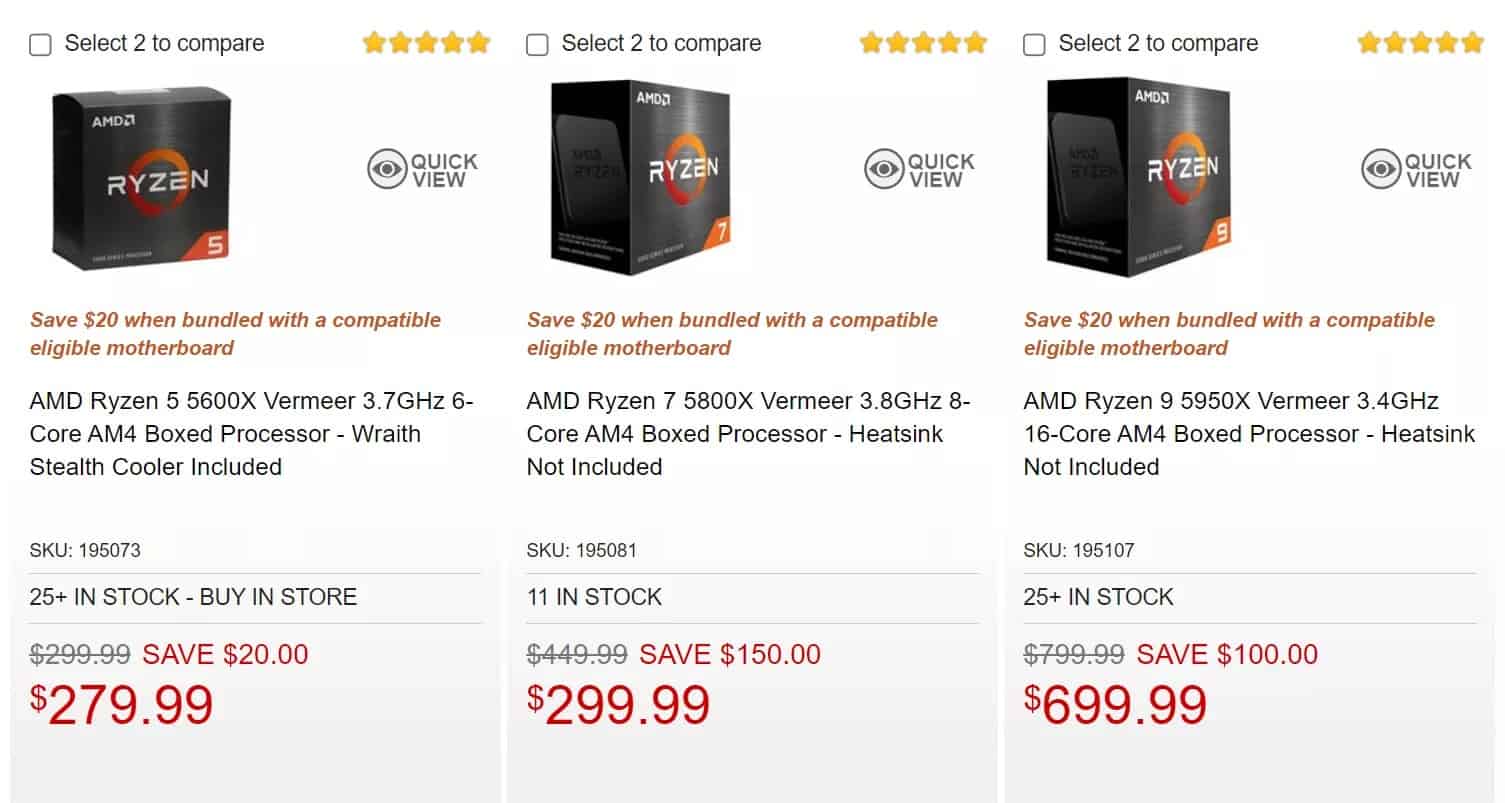1505x803 pixels.
Task: Click the Ryzen 5 product box image
Action: (142, 178)
